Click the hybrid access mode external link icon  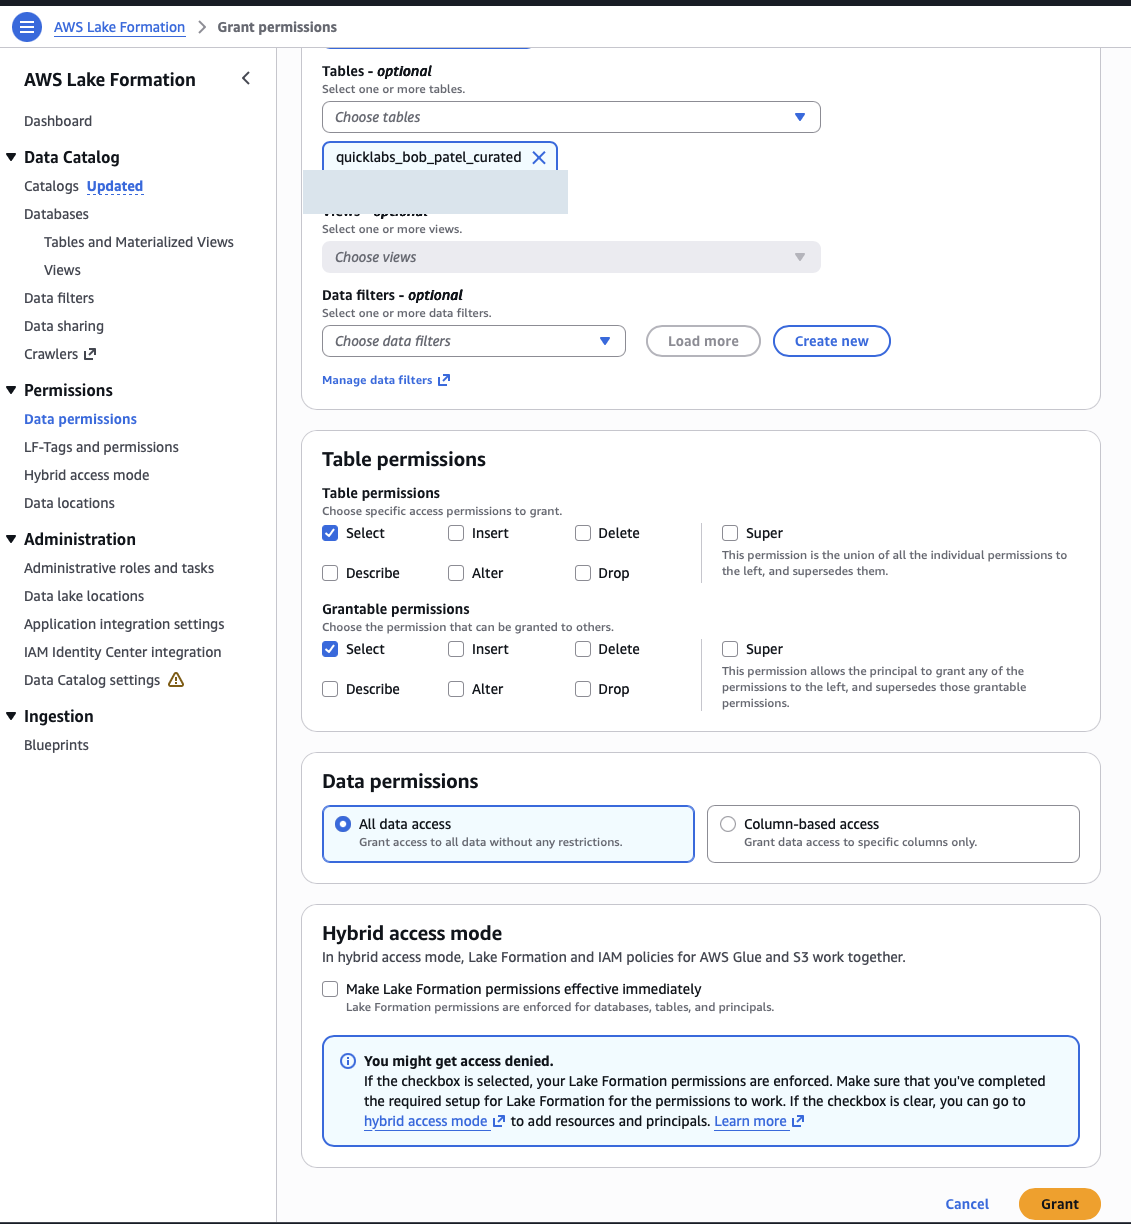pos(499,1121)
